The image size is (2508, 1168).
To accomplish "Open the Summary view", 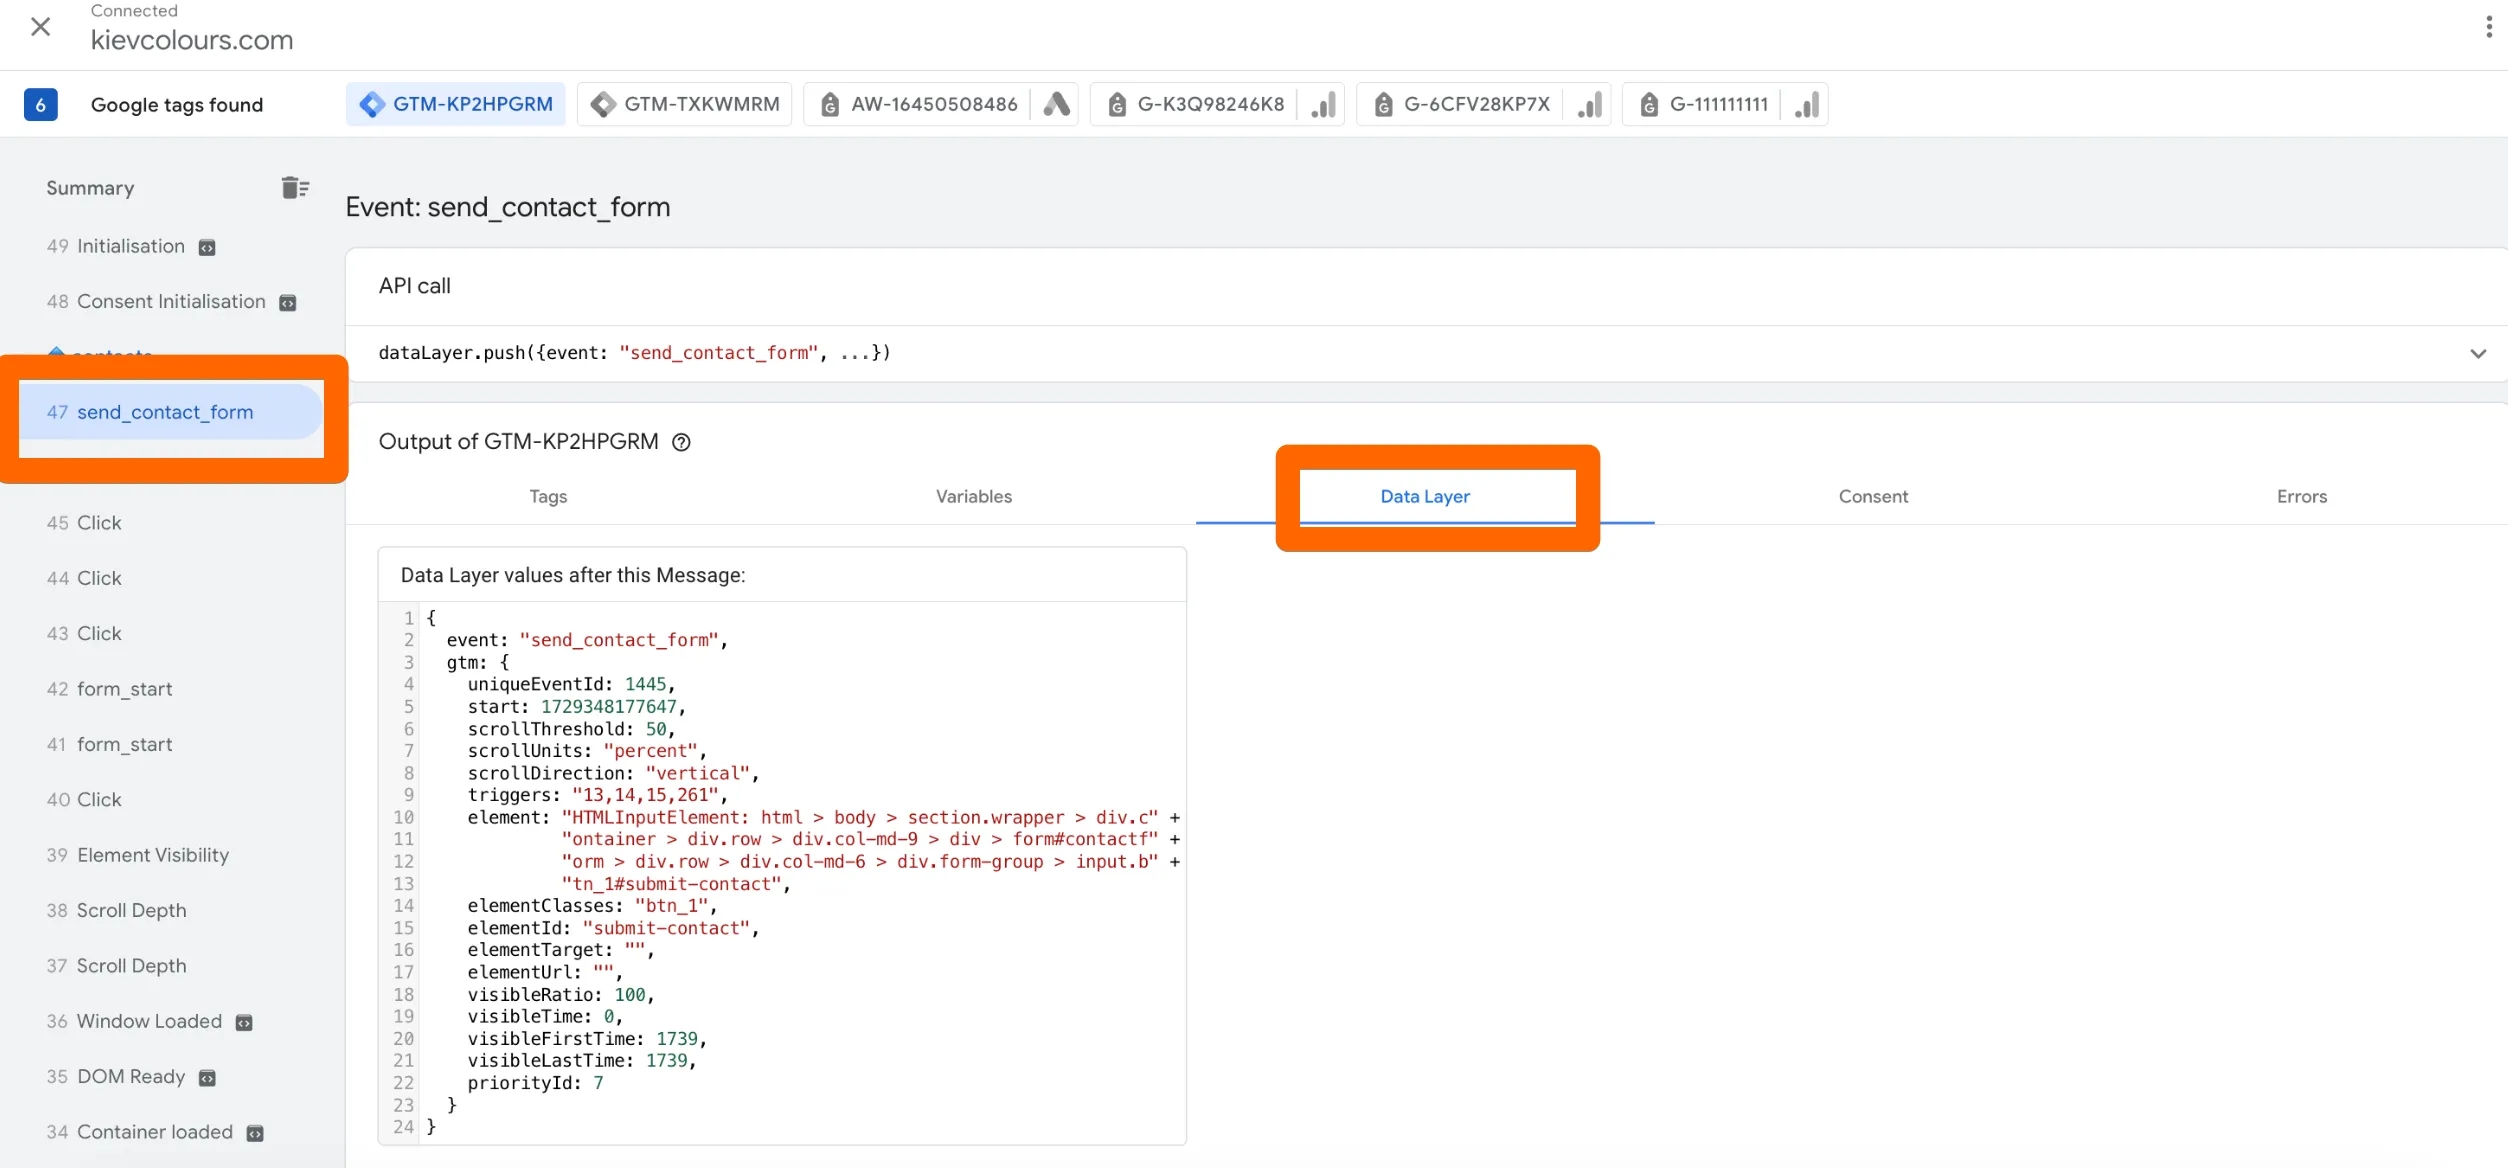I will 90,188.
